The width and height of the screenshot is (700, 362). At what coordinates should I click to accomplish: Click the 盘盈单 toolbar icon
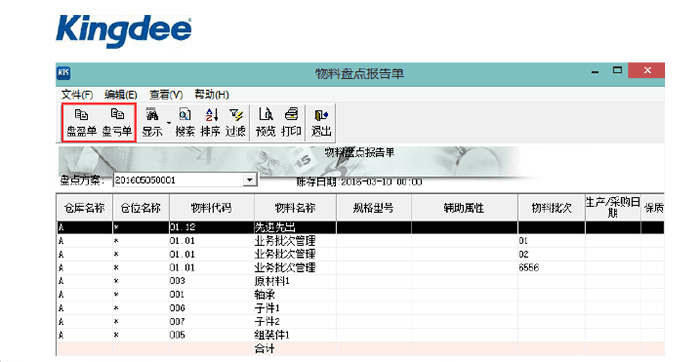point(81,123)
